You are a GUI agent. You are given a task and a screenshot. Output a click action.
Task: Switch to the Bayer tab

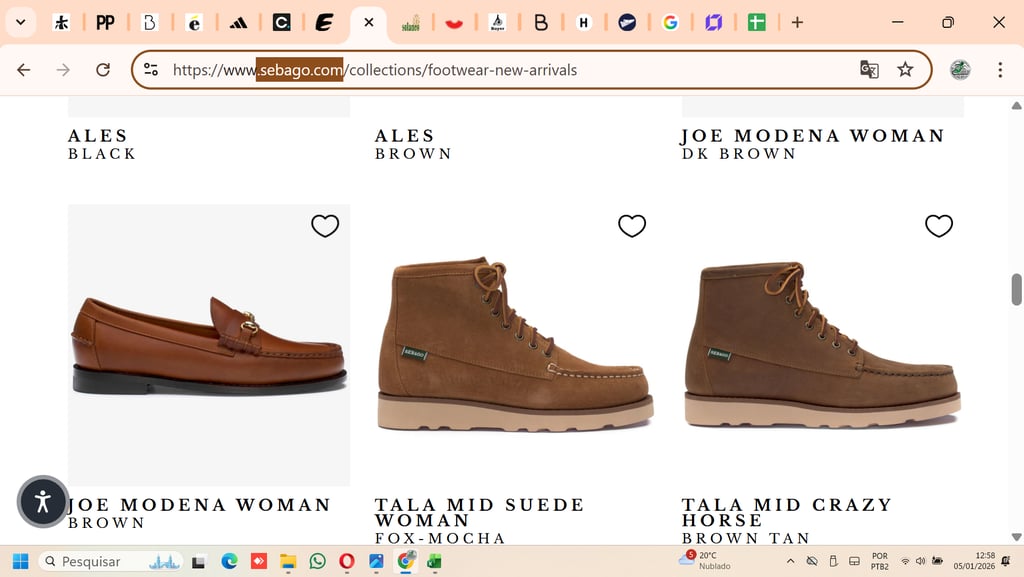click(x=498, y=23)
